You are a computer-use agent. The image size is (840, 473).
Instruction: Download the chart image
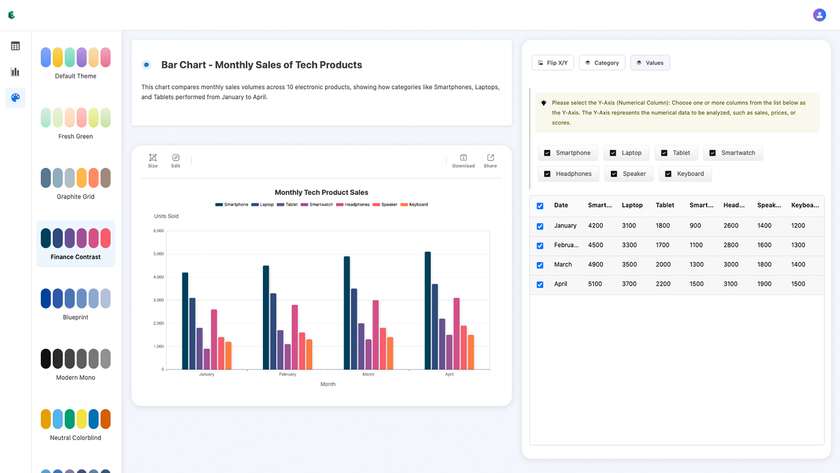[x=463, y=160]
